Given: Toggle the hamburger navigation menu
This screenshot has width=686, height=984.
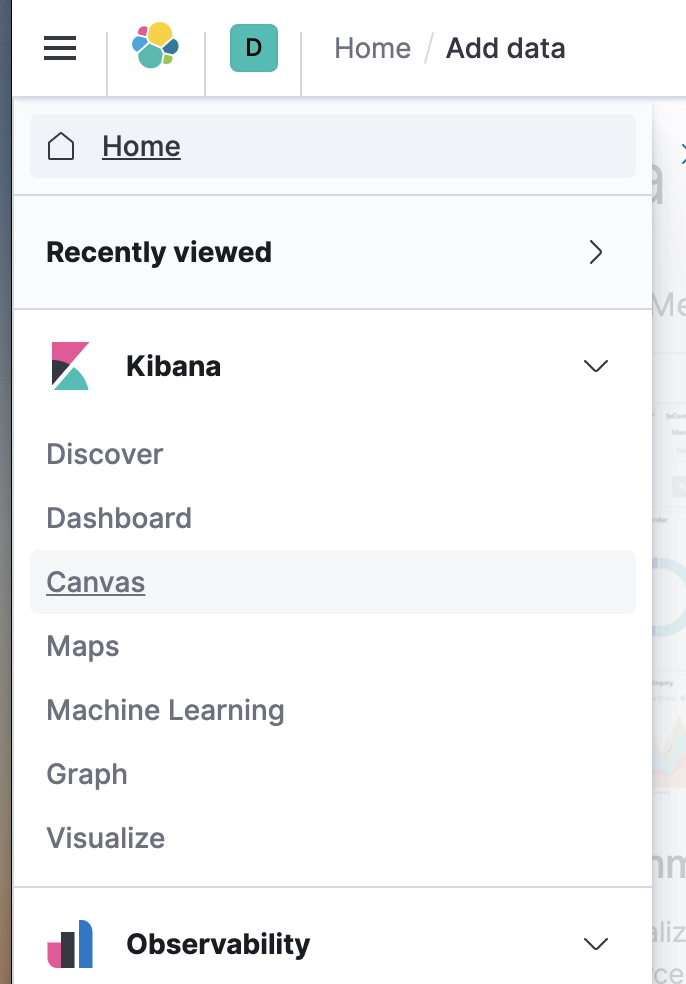Looking at the screenshot, I should 60,48.
